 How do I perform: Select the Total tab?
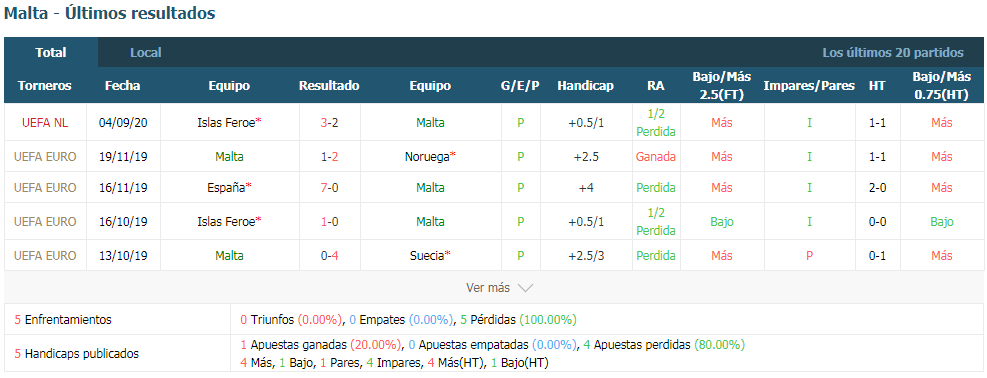tap(51, 53)
